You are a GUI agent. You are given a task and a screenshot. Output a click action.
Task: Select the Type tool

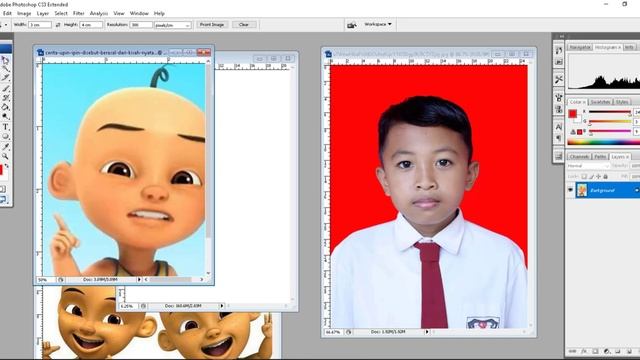click(5, 127)
